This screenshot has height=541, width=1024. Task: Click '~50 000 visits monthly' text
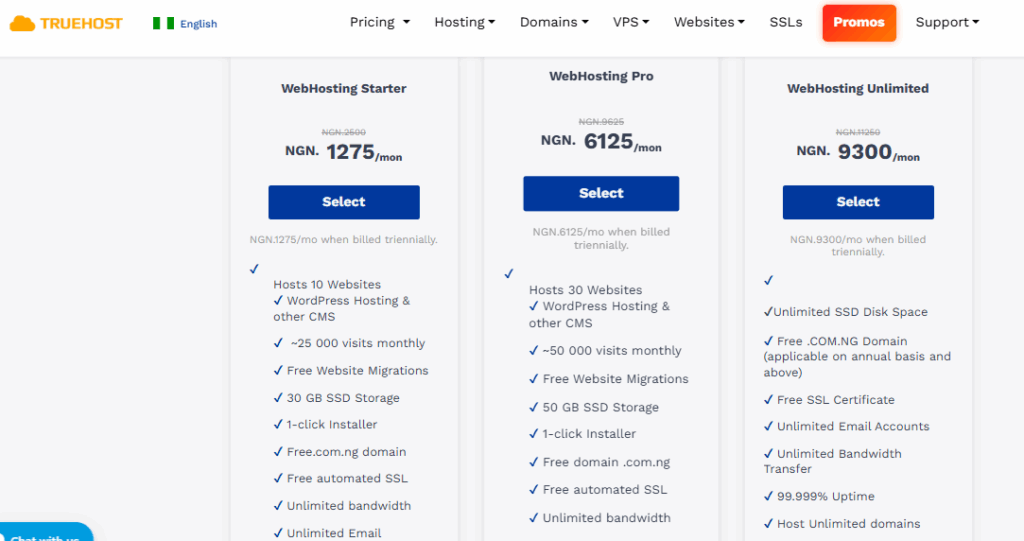[612, 351]
